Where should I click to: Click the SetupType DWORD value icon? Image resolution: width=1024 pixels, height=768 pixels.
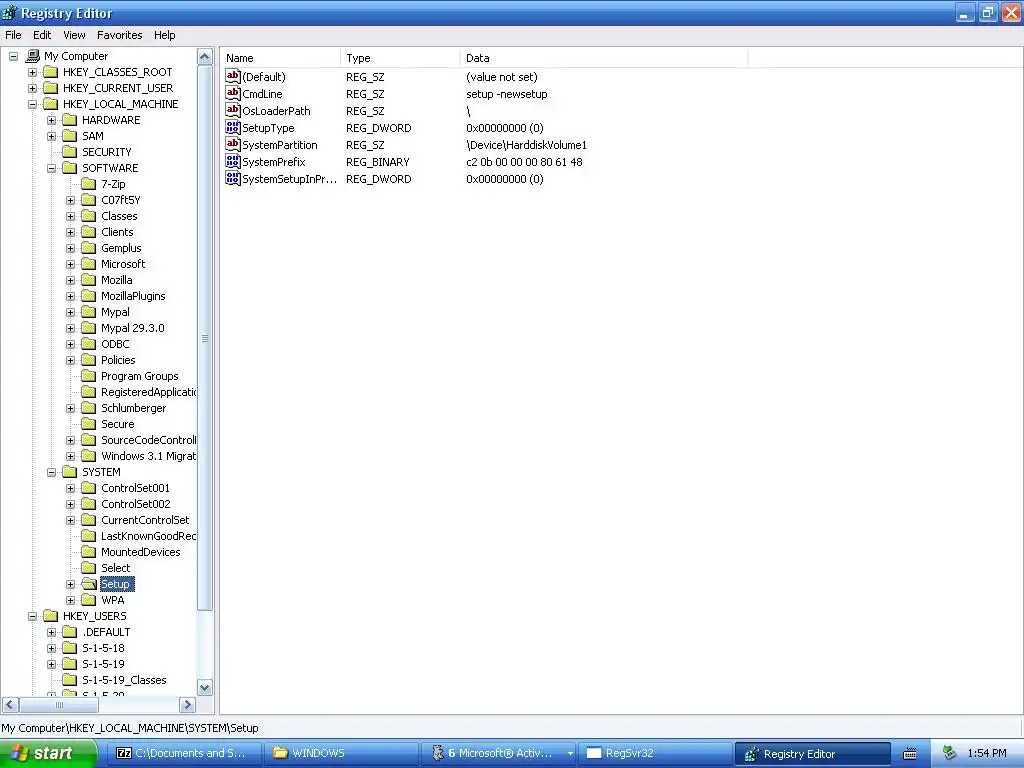coord(232,127)
